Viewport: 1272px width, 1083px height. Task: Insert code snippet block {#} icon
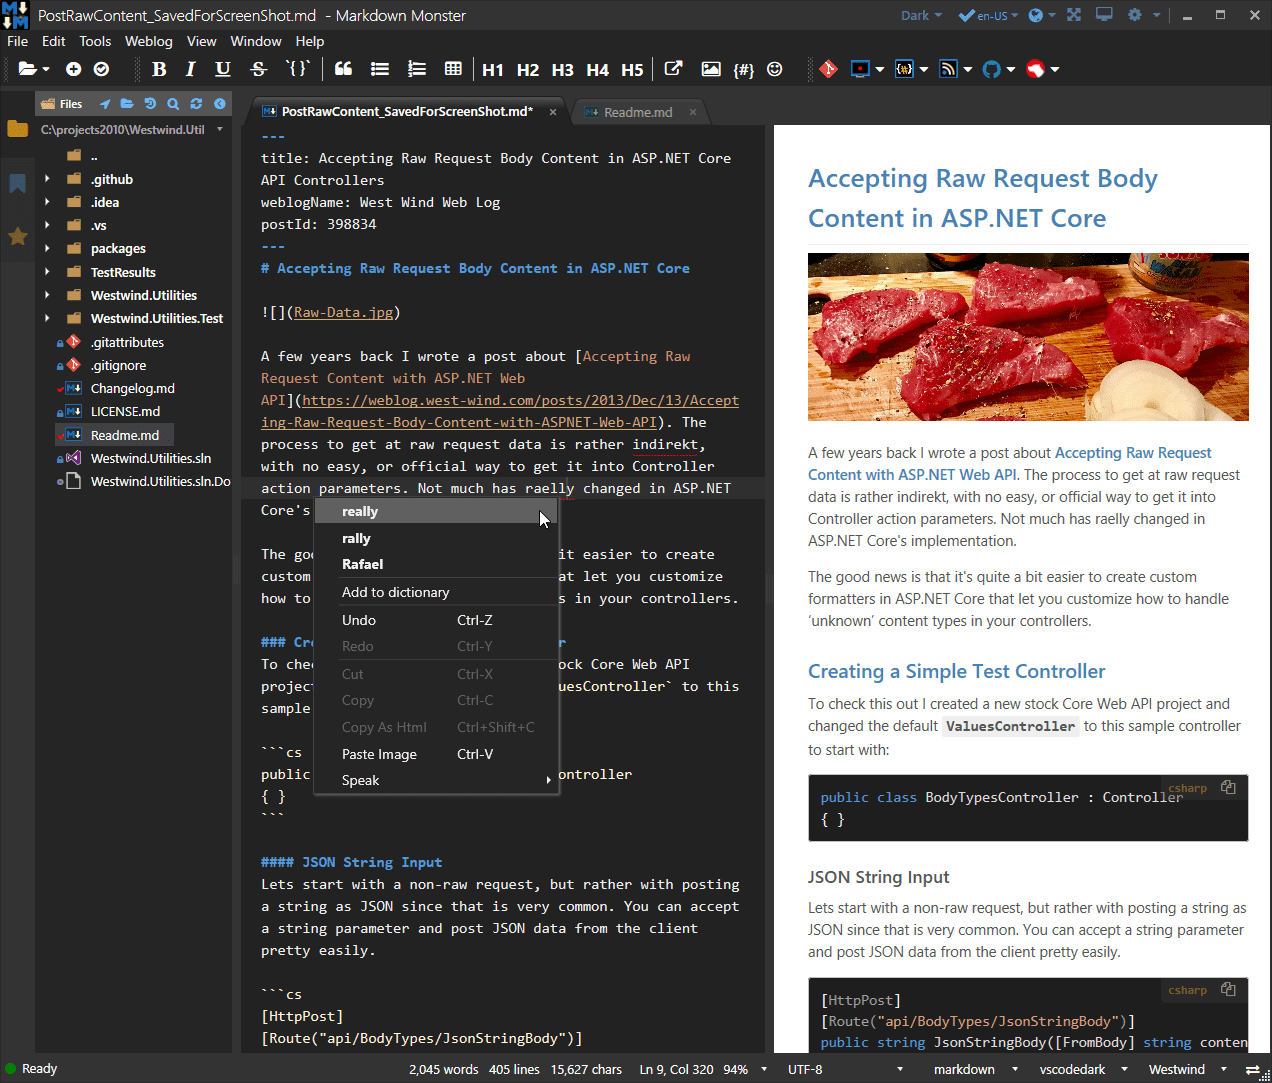tap(744, 70)
